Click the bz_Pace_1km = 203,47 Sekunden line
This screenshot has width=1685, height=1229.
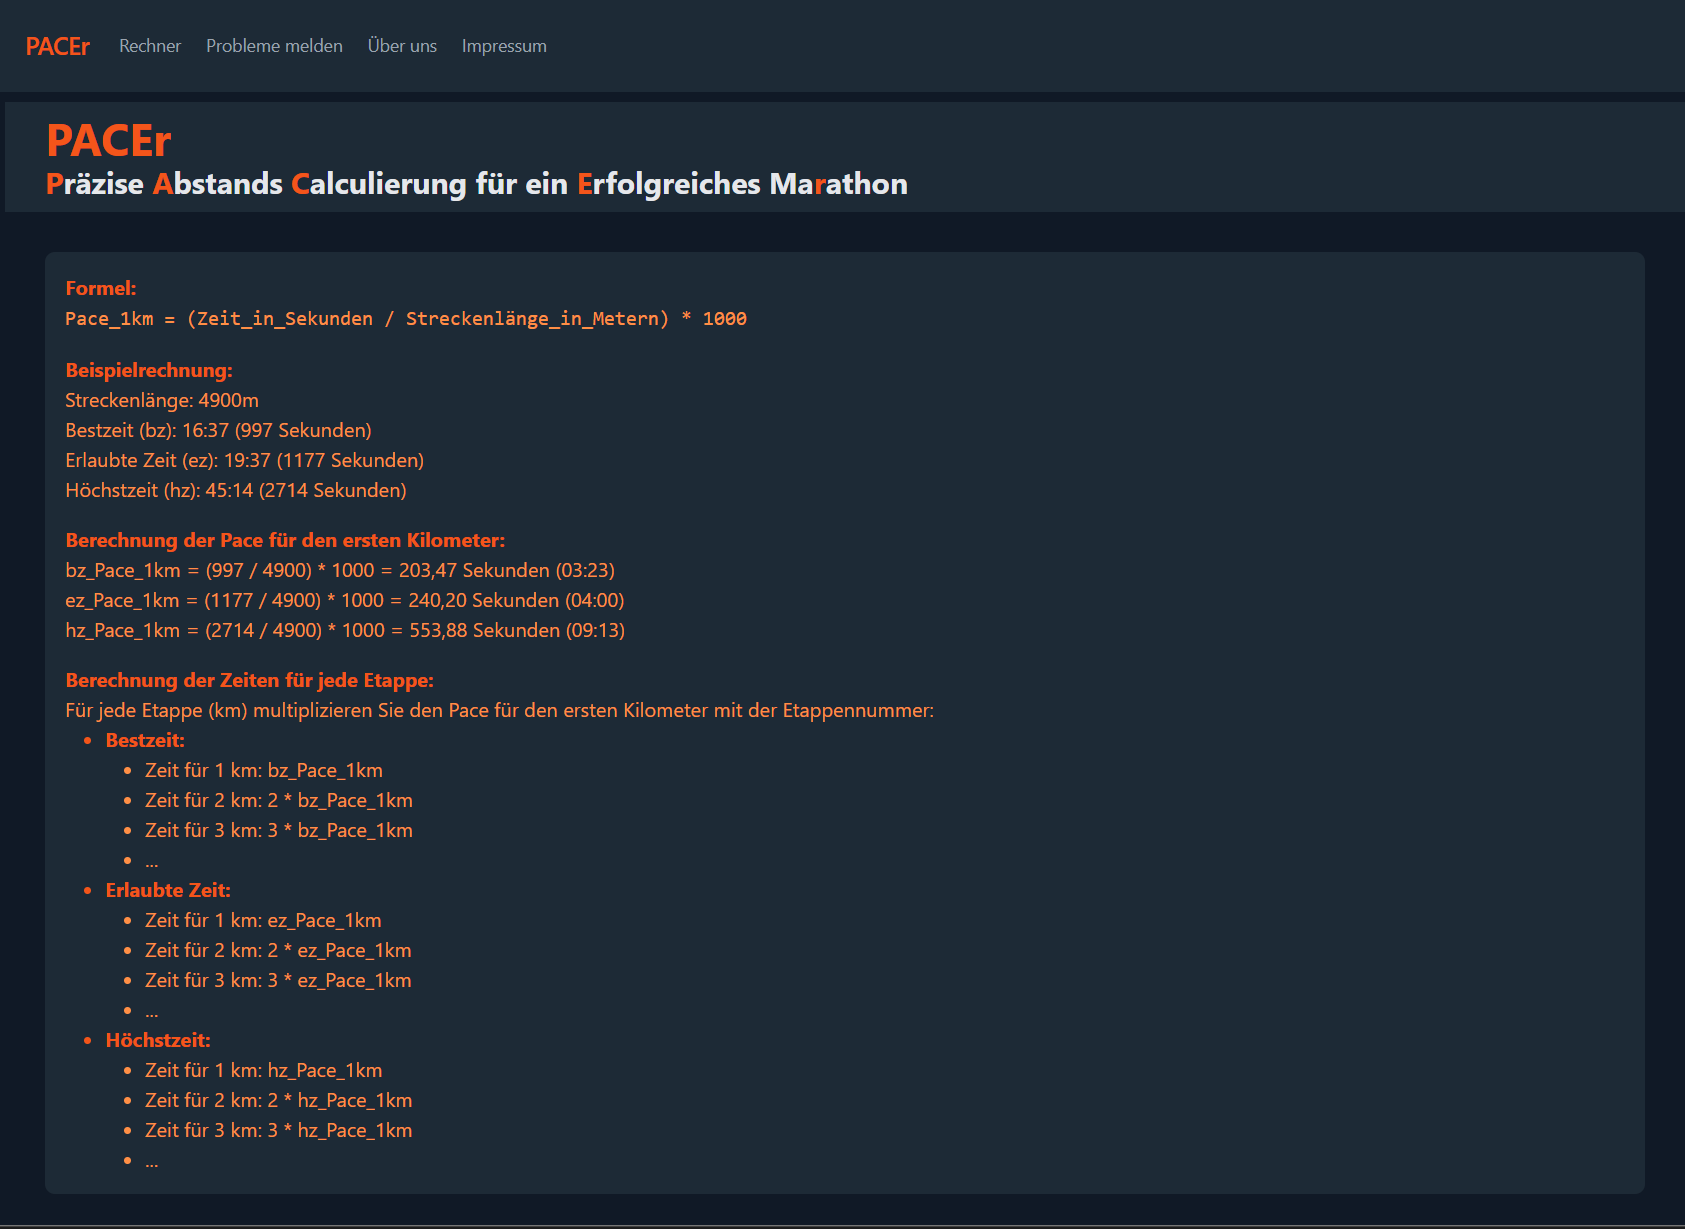pos(340,570)
